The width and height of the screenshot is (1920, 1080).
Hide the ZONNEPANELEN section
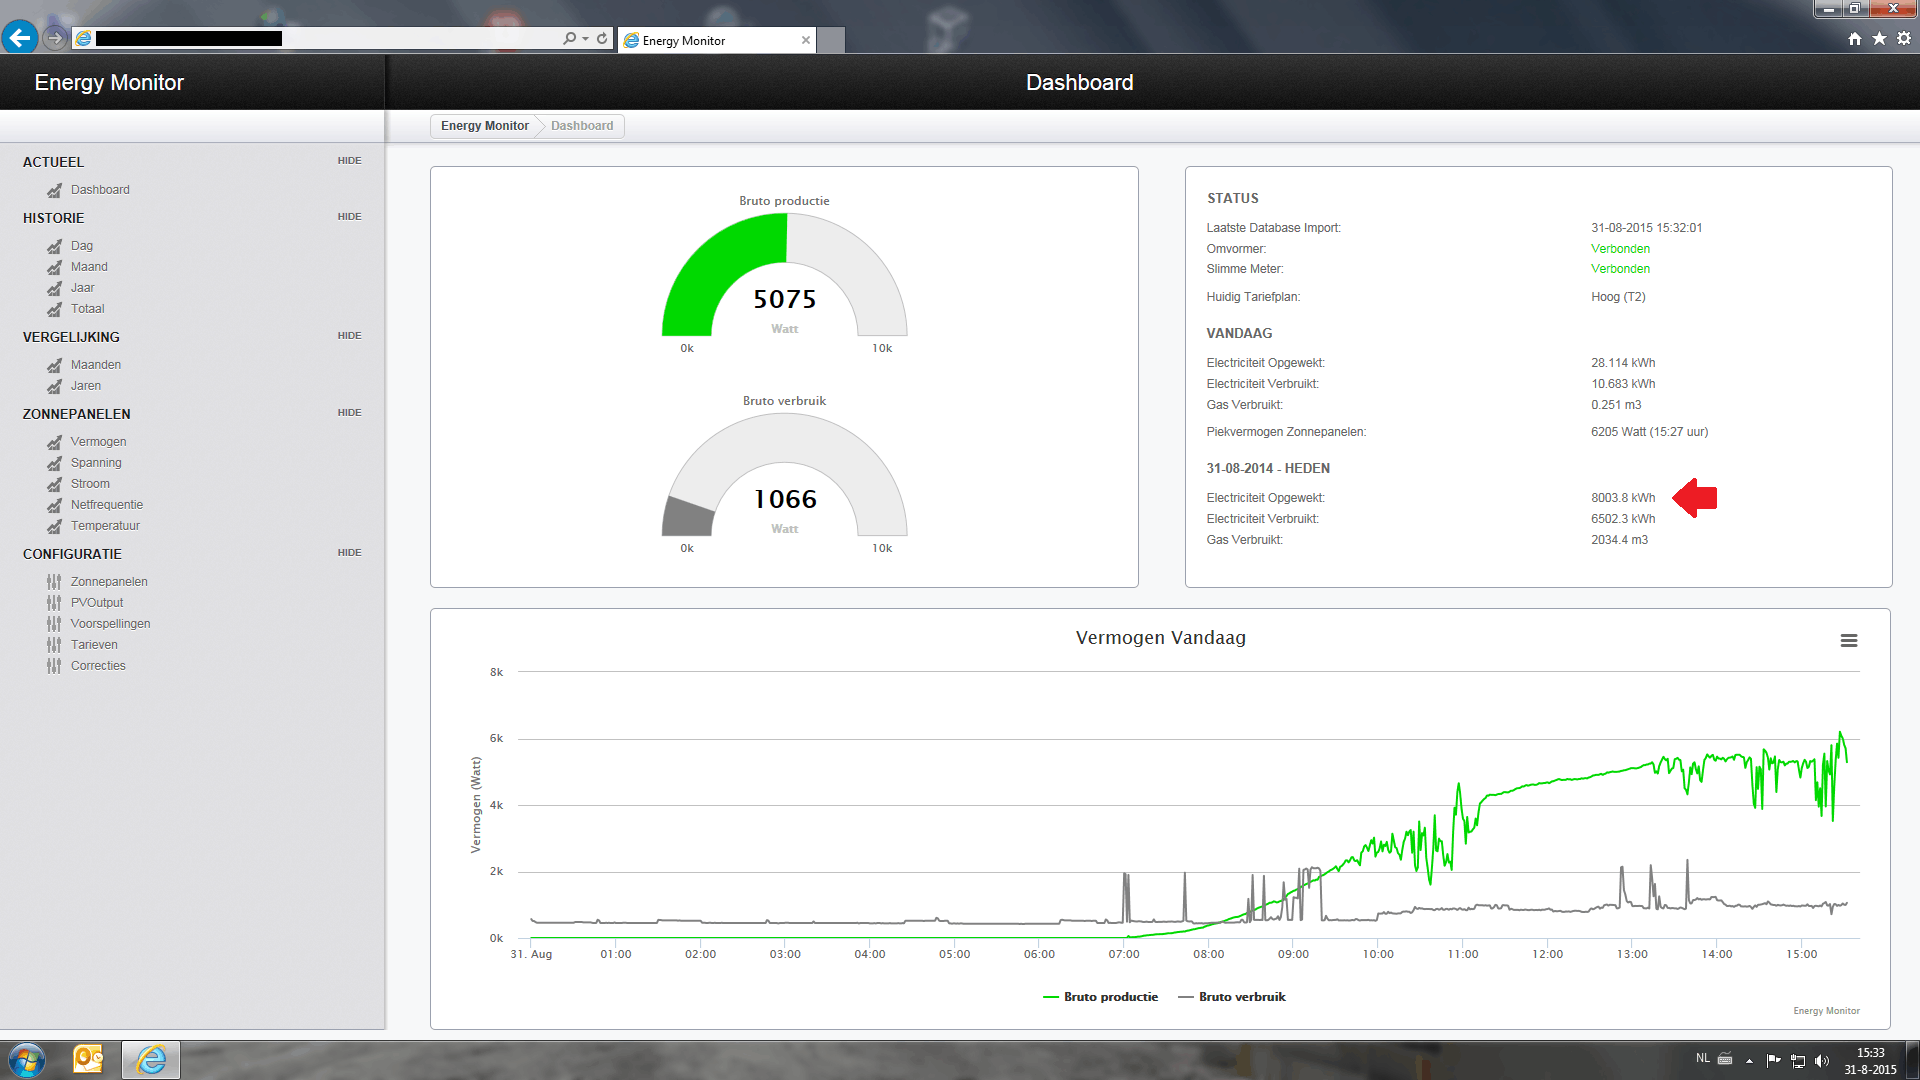pos(349,413)
